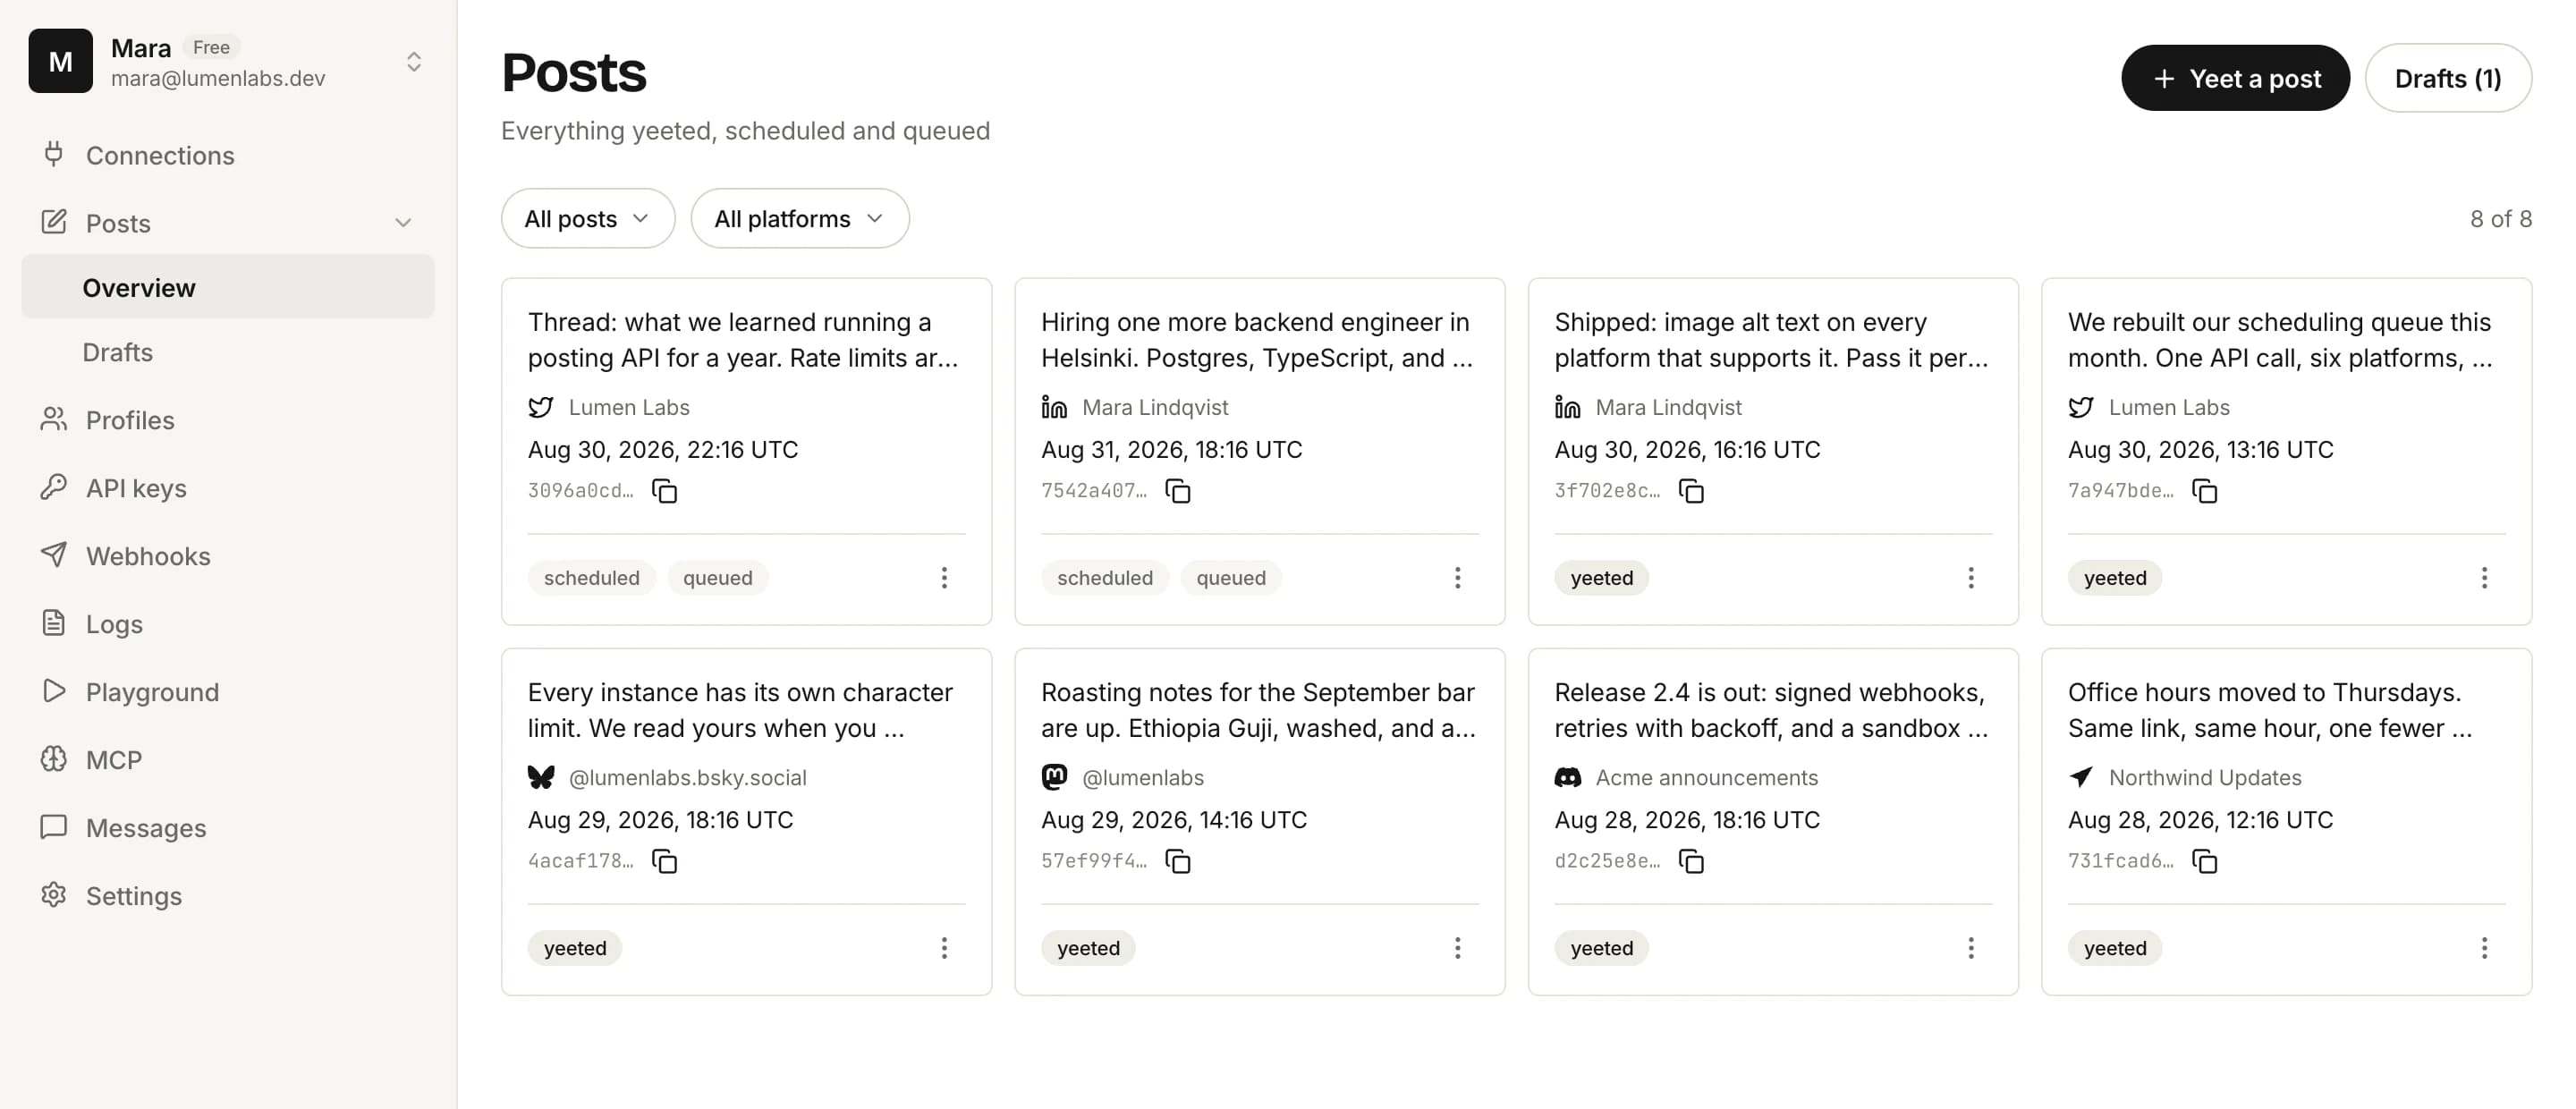Open options menu for Roasting notes post
Screen dimensions: 2576x1109
point(1457,948)
